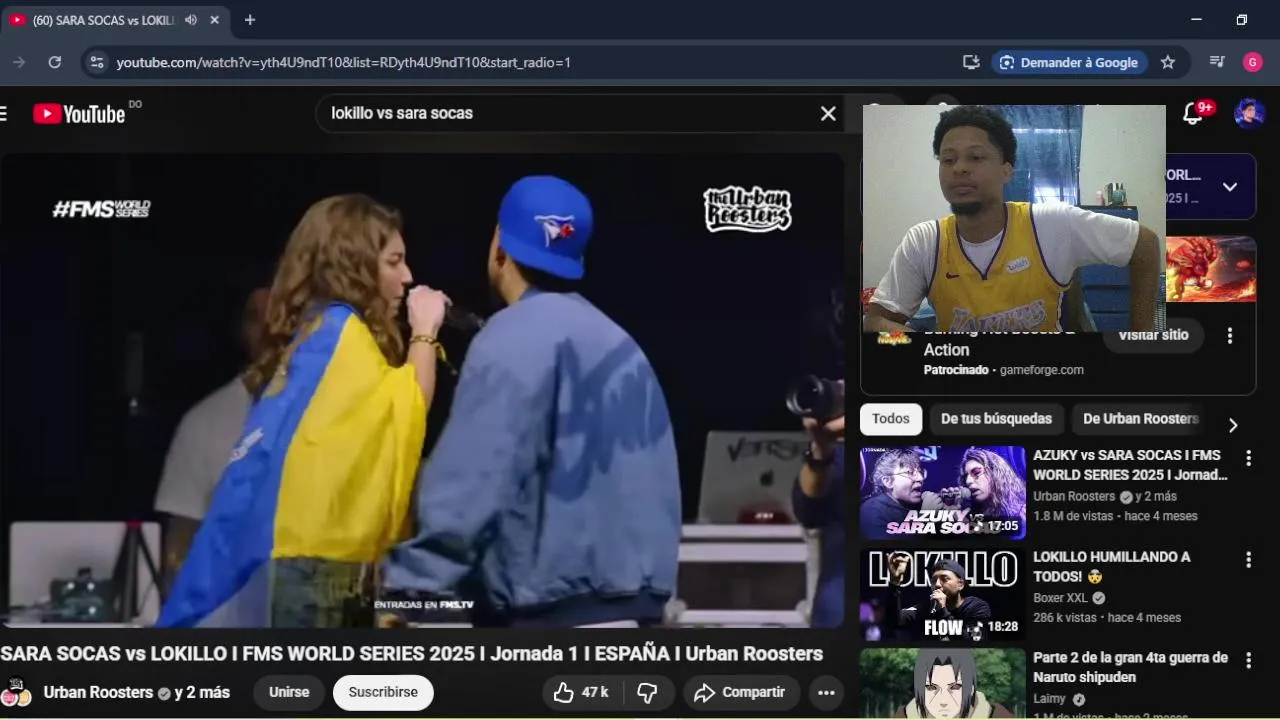Click the Unirse button
The height and width of the screenshot is (720, 1280).
(289, 692)
